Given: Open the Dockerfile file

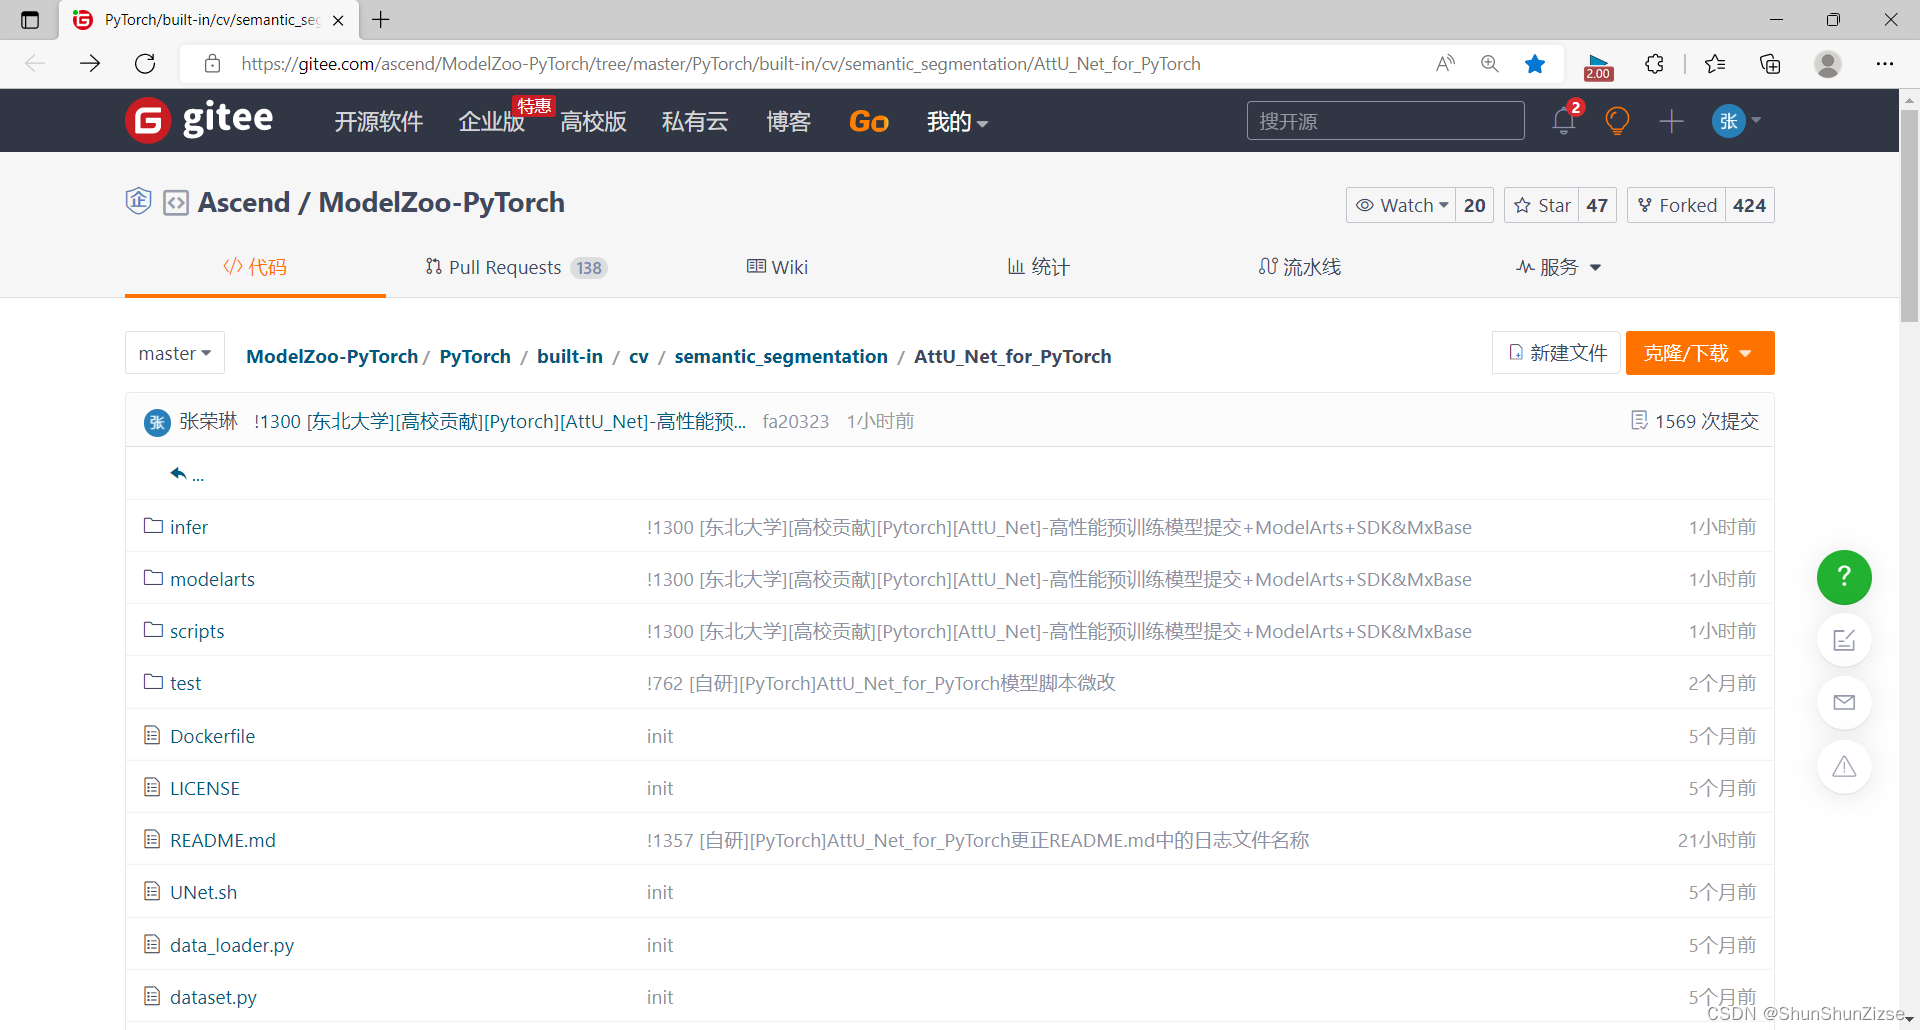Looking at the screenshot, I should [x=212, y=736].
